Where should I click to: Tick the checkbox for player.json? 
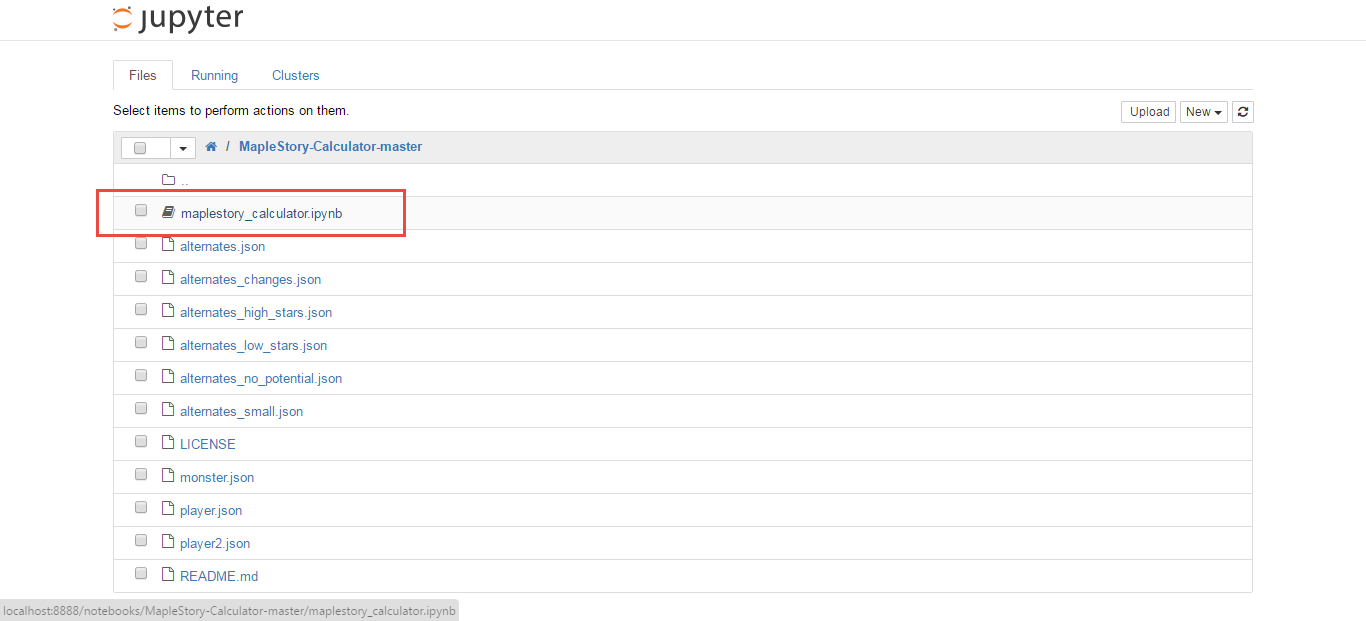(x=141, y=507)
